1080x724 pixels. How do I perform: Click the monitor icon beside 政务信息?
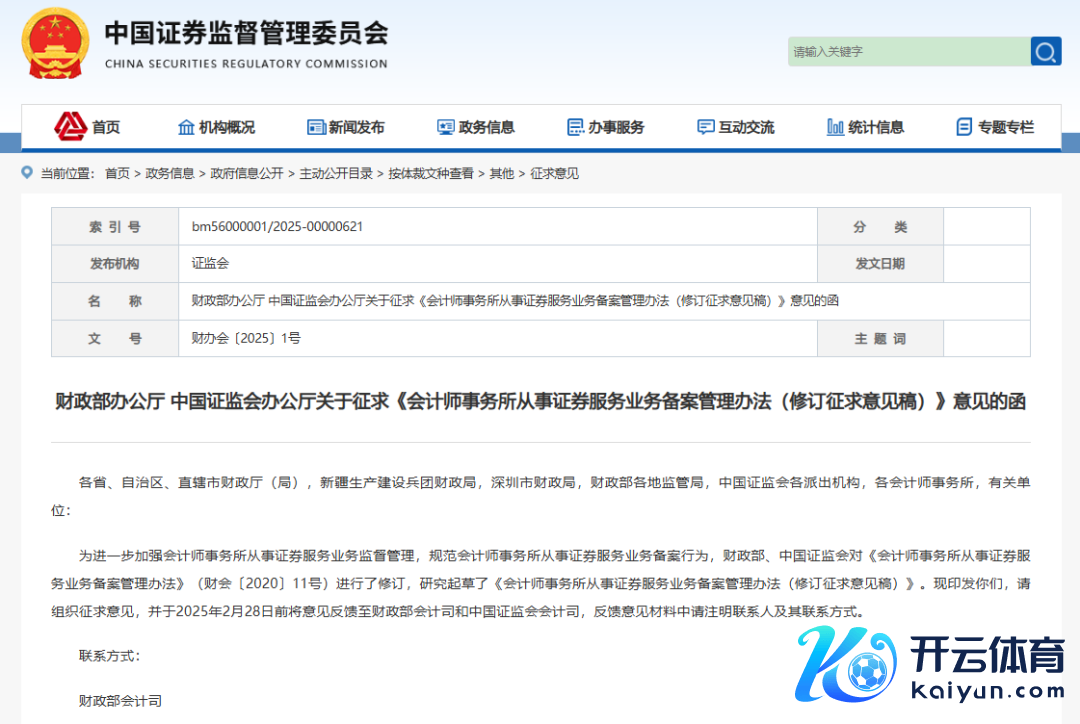[x=446, y=127]
